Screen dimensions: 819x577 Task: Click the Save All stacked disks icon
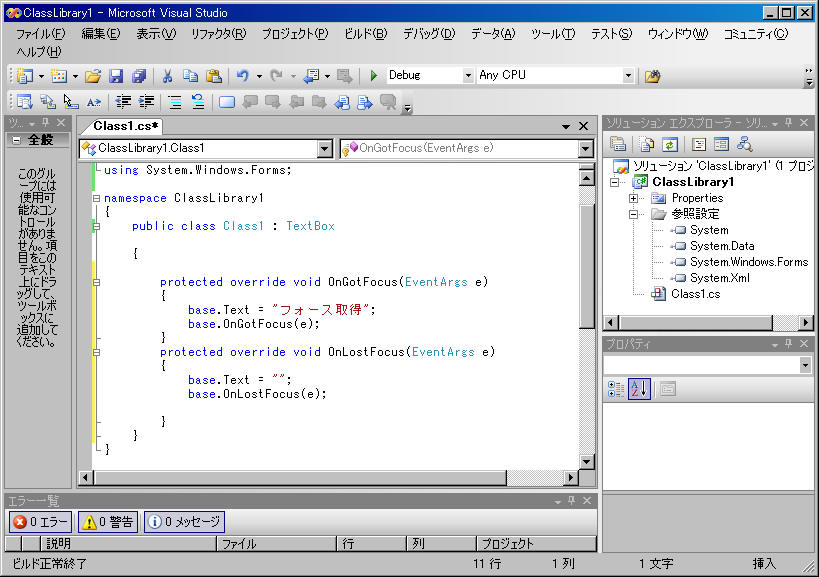(x=139, y=76)
